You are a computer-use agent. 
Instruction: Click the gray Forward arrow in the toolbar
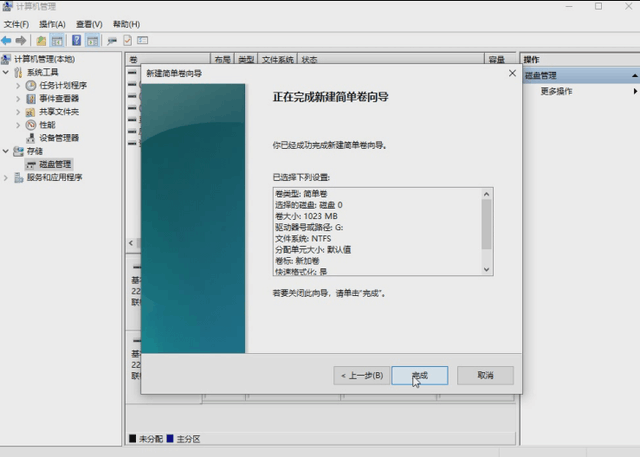(21, 40)
